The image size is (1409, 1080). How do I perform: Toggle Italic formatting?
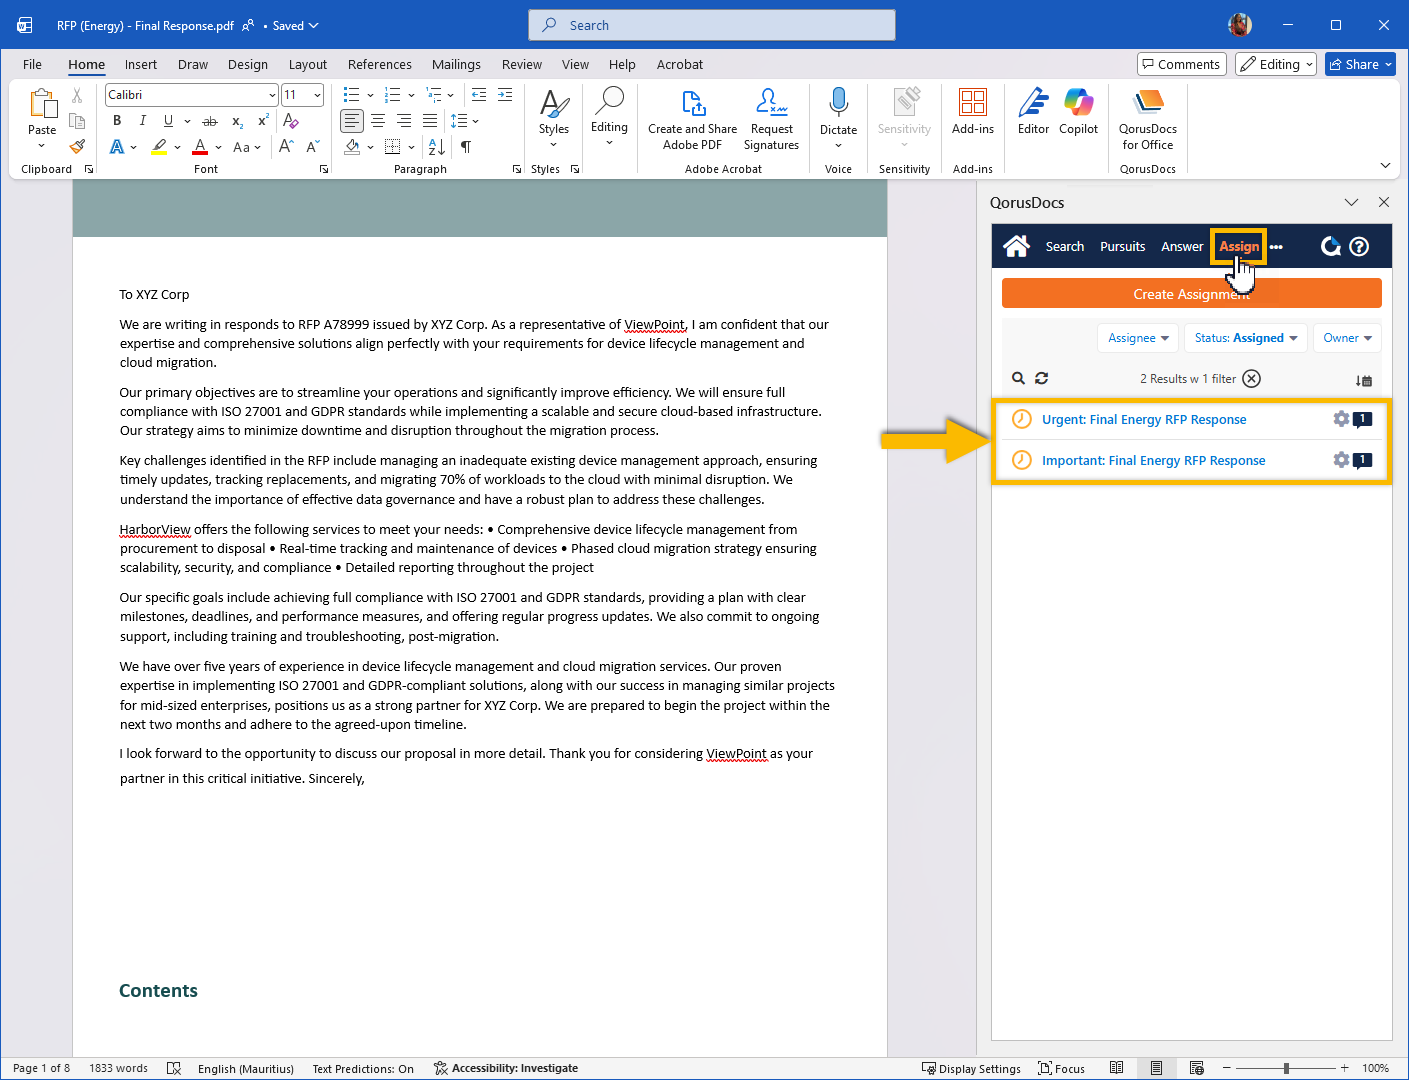(142, 121)
